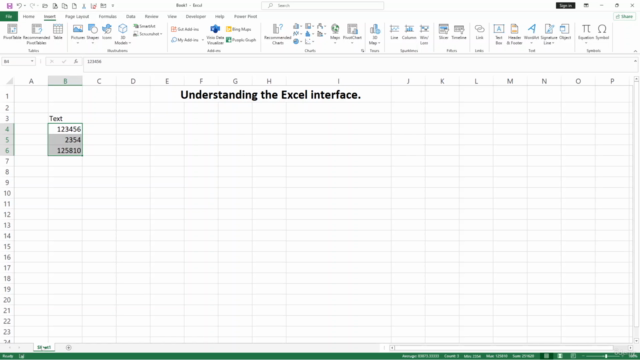The width and height of the screenshot is (640, 360).
Task: Click Get Add-ins
Action: click(185, 29)
